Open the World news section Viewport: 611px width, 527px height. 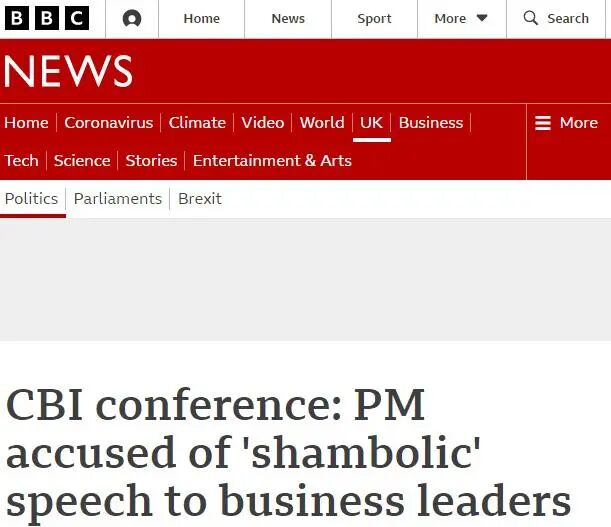coord(322,123)
